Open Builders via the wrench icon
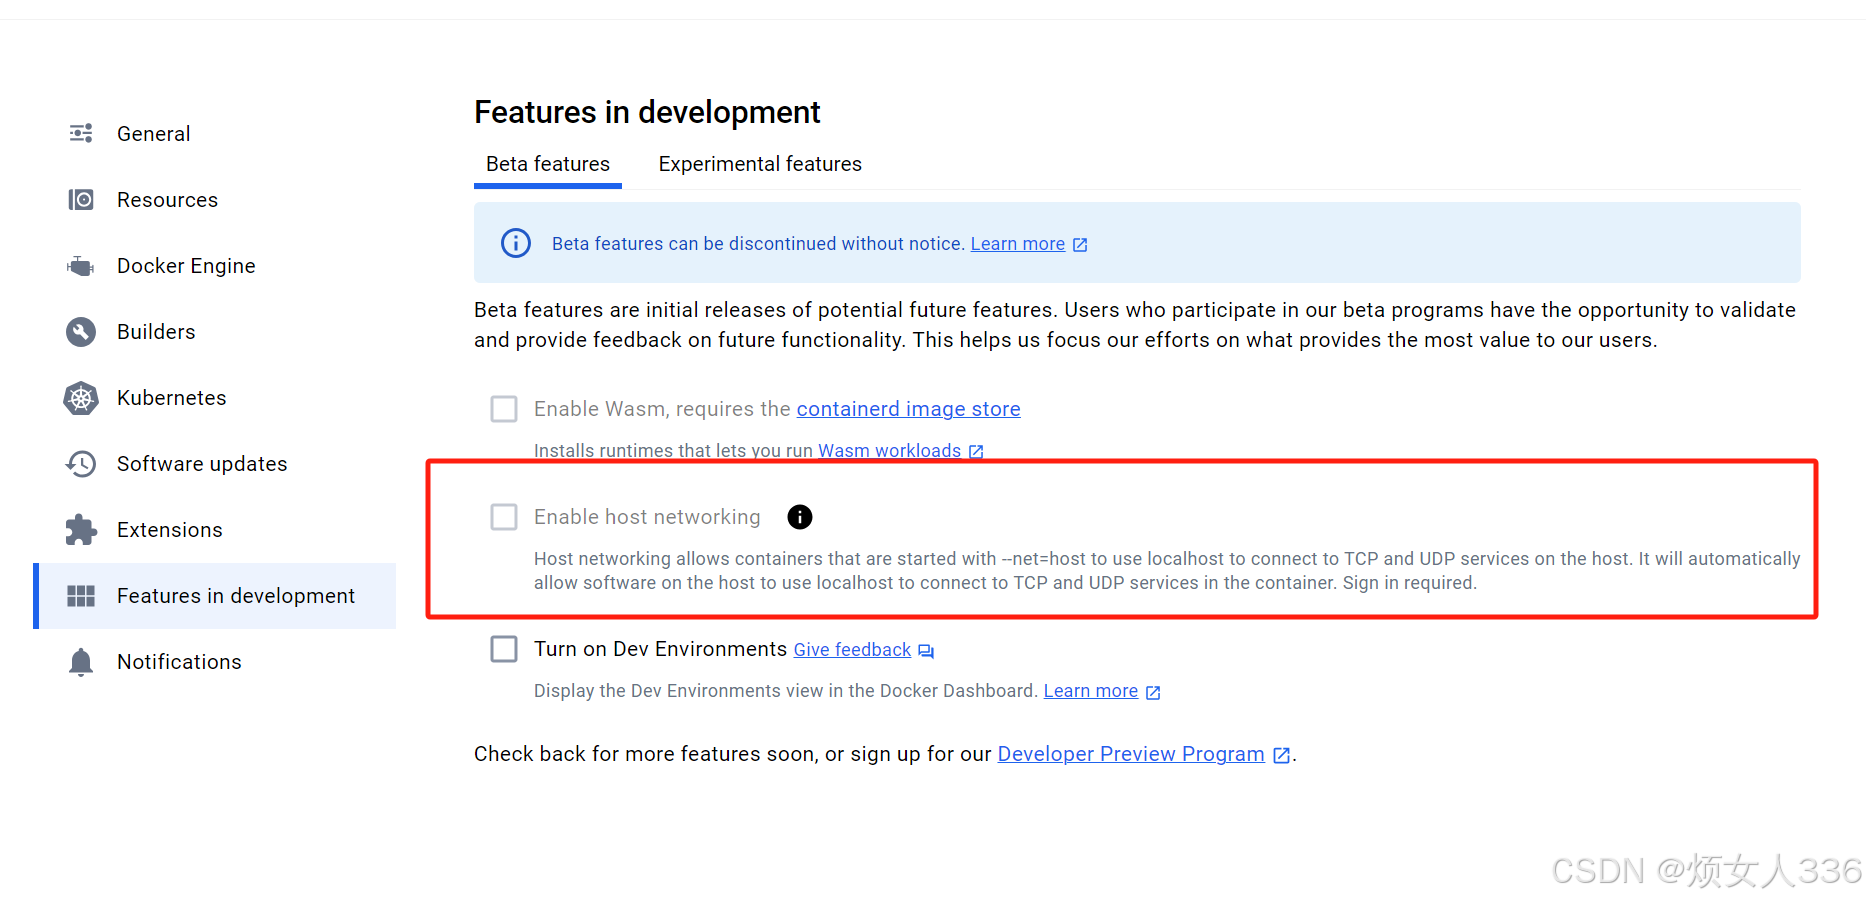This screenshot has width=1866, height=903. pyautogui.click(x=80, y=331)
